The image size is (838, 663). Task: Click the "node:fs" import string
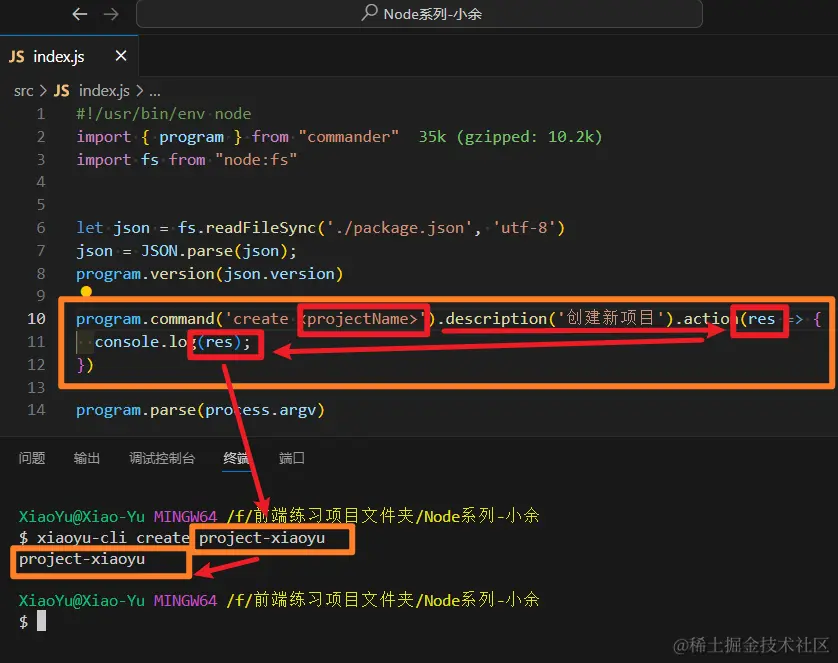(256, 160)
